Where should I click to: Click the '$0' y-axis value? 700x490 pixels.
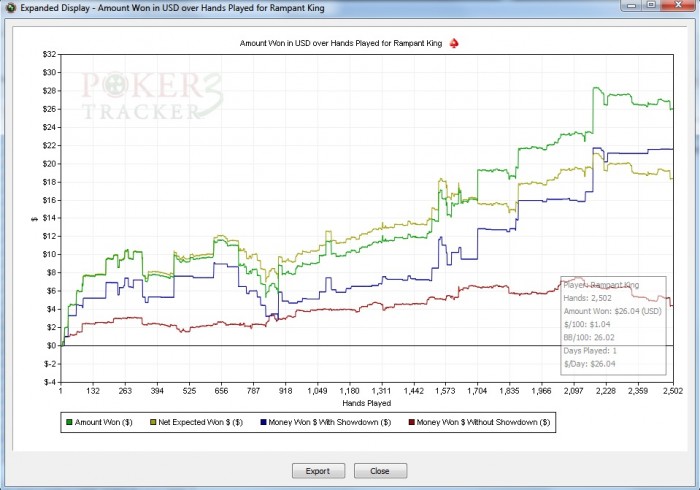tap(51, 345)
